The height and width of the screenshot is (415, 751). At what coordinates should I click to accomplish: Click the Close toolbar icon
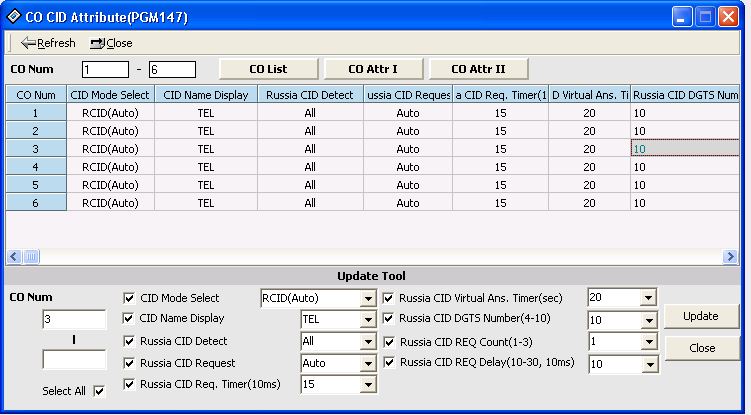[98, 43]
